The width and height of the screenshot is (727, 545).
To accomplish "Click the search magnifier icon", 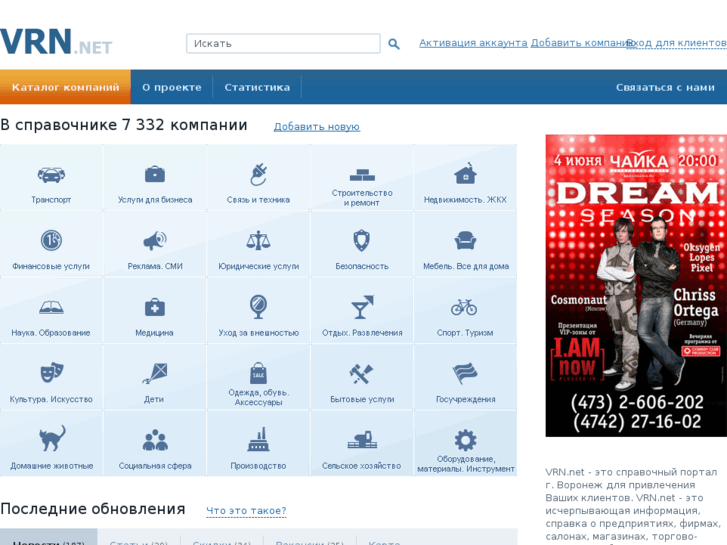I will (394, 44).
